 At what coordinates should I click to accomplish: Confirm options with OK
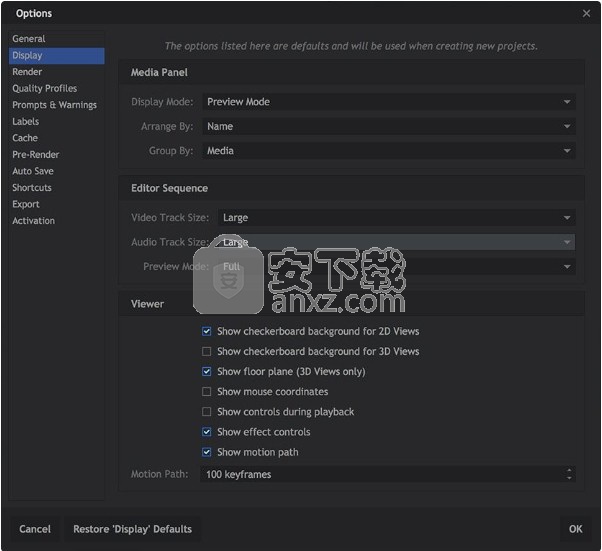(x=575, y=529)
